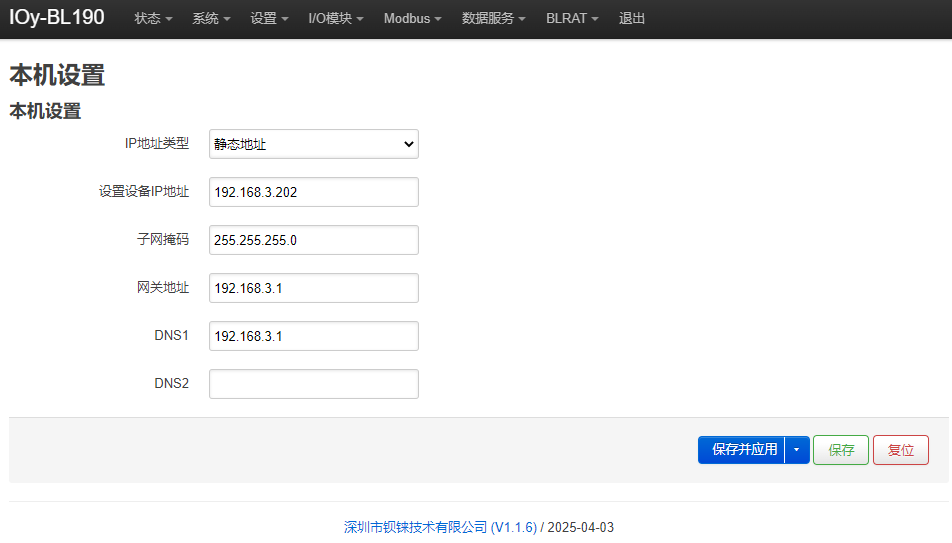The height and width of the screenshot is (543, 952).
Task: Open the IP地址类型 dropdown
Action: tap(314, 144)
